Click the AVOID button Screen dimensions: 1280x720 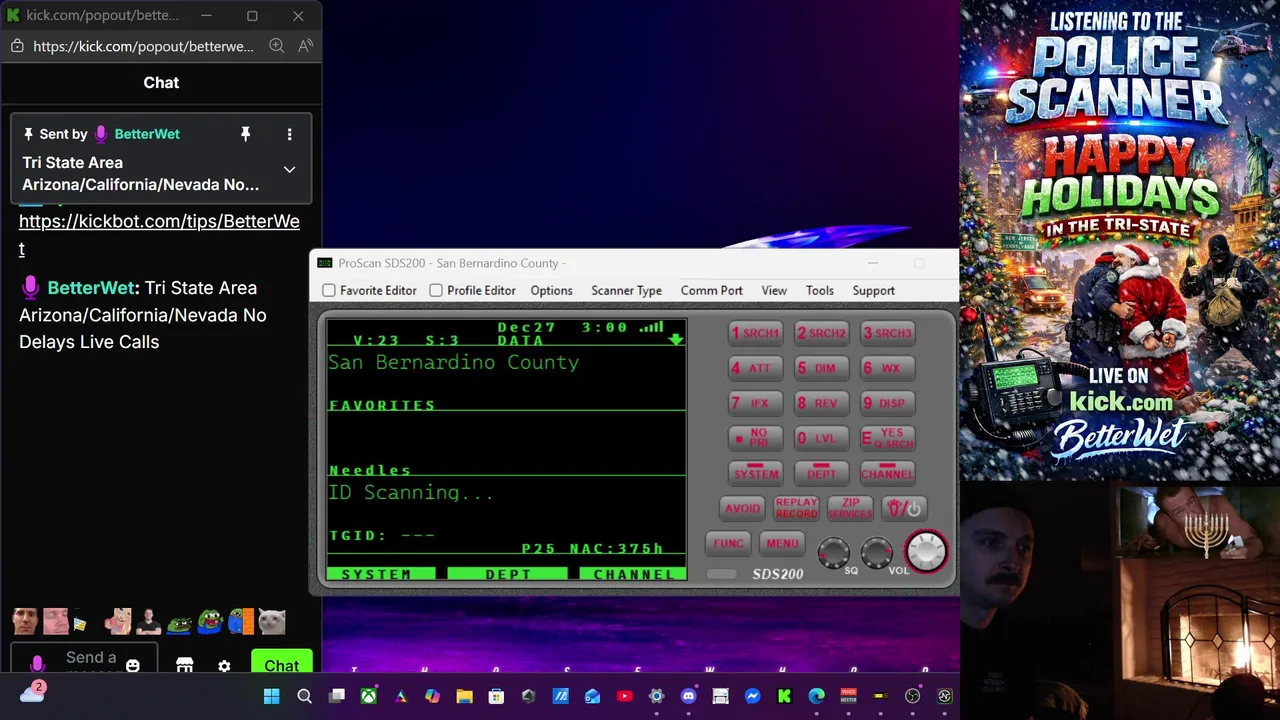(x=742, y=508)
